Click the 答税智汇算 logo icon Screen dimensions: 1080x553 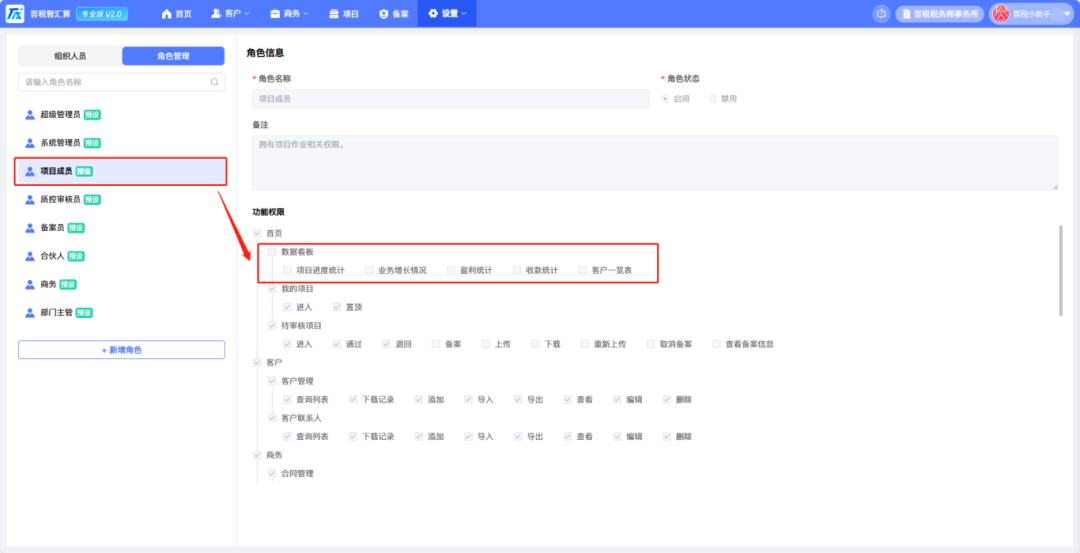[14, 14]
